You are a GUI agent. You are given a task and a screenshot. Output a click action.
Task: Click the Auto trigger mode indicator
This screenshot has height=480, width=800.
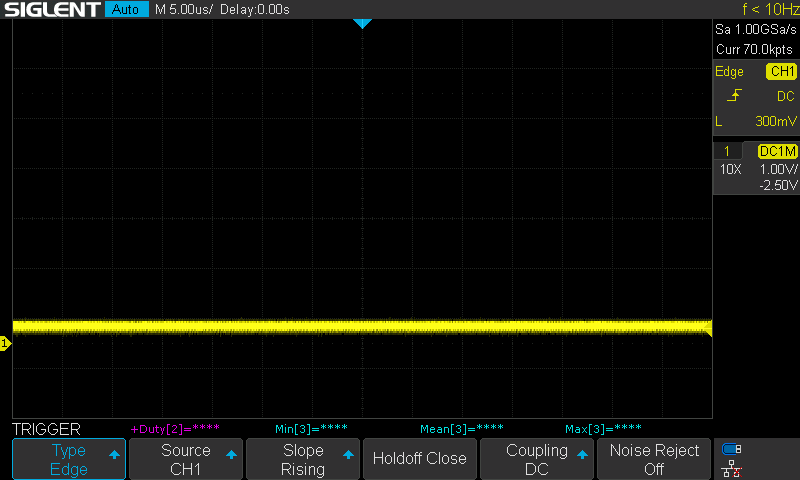pos(126,9)
